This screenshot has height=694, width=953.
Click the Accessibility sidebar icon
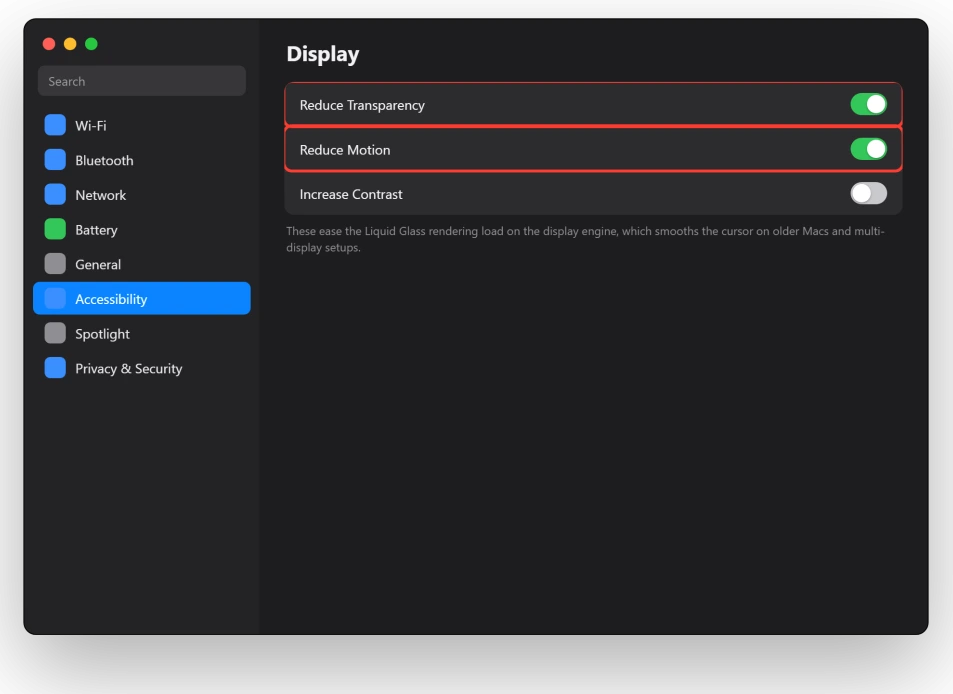(55, 298)
